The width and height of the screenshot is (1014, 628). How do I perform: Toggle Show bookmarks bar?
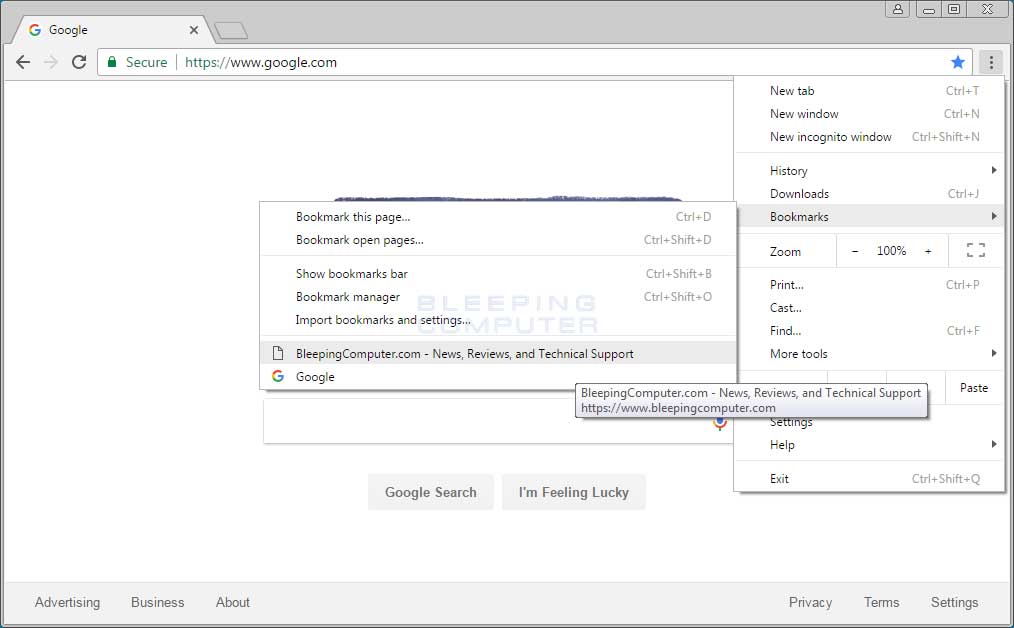coord(498,274)
